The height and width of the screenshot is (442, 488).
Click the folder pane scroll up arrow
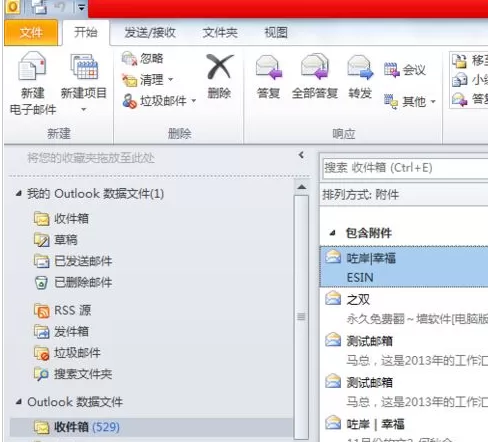point(302,187)
